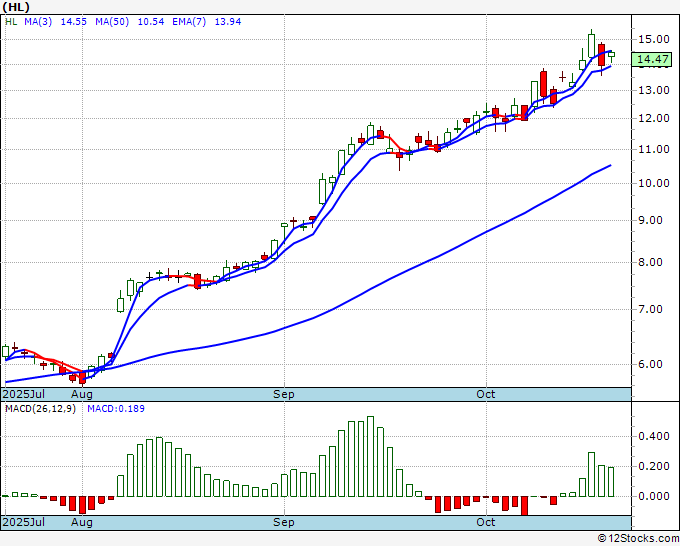Click the 12Stocks.com copyright link
Screen dimensions: 680x546
coord(638,539)
